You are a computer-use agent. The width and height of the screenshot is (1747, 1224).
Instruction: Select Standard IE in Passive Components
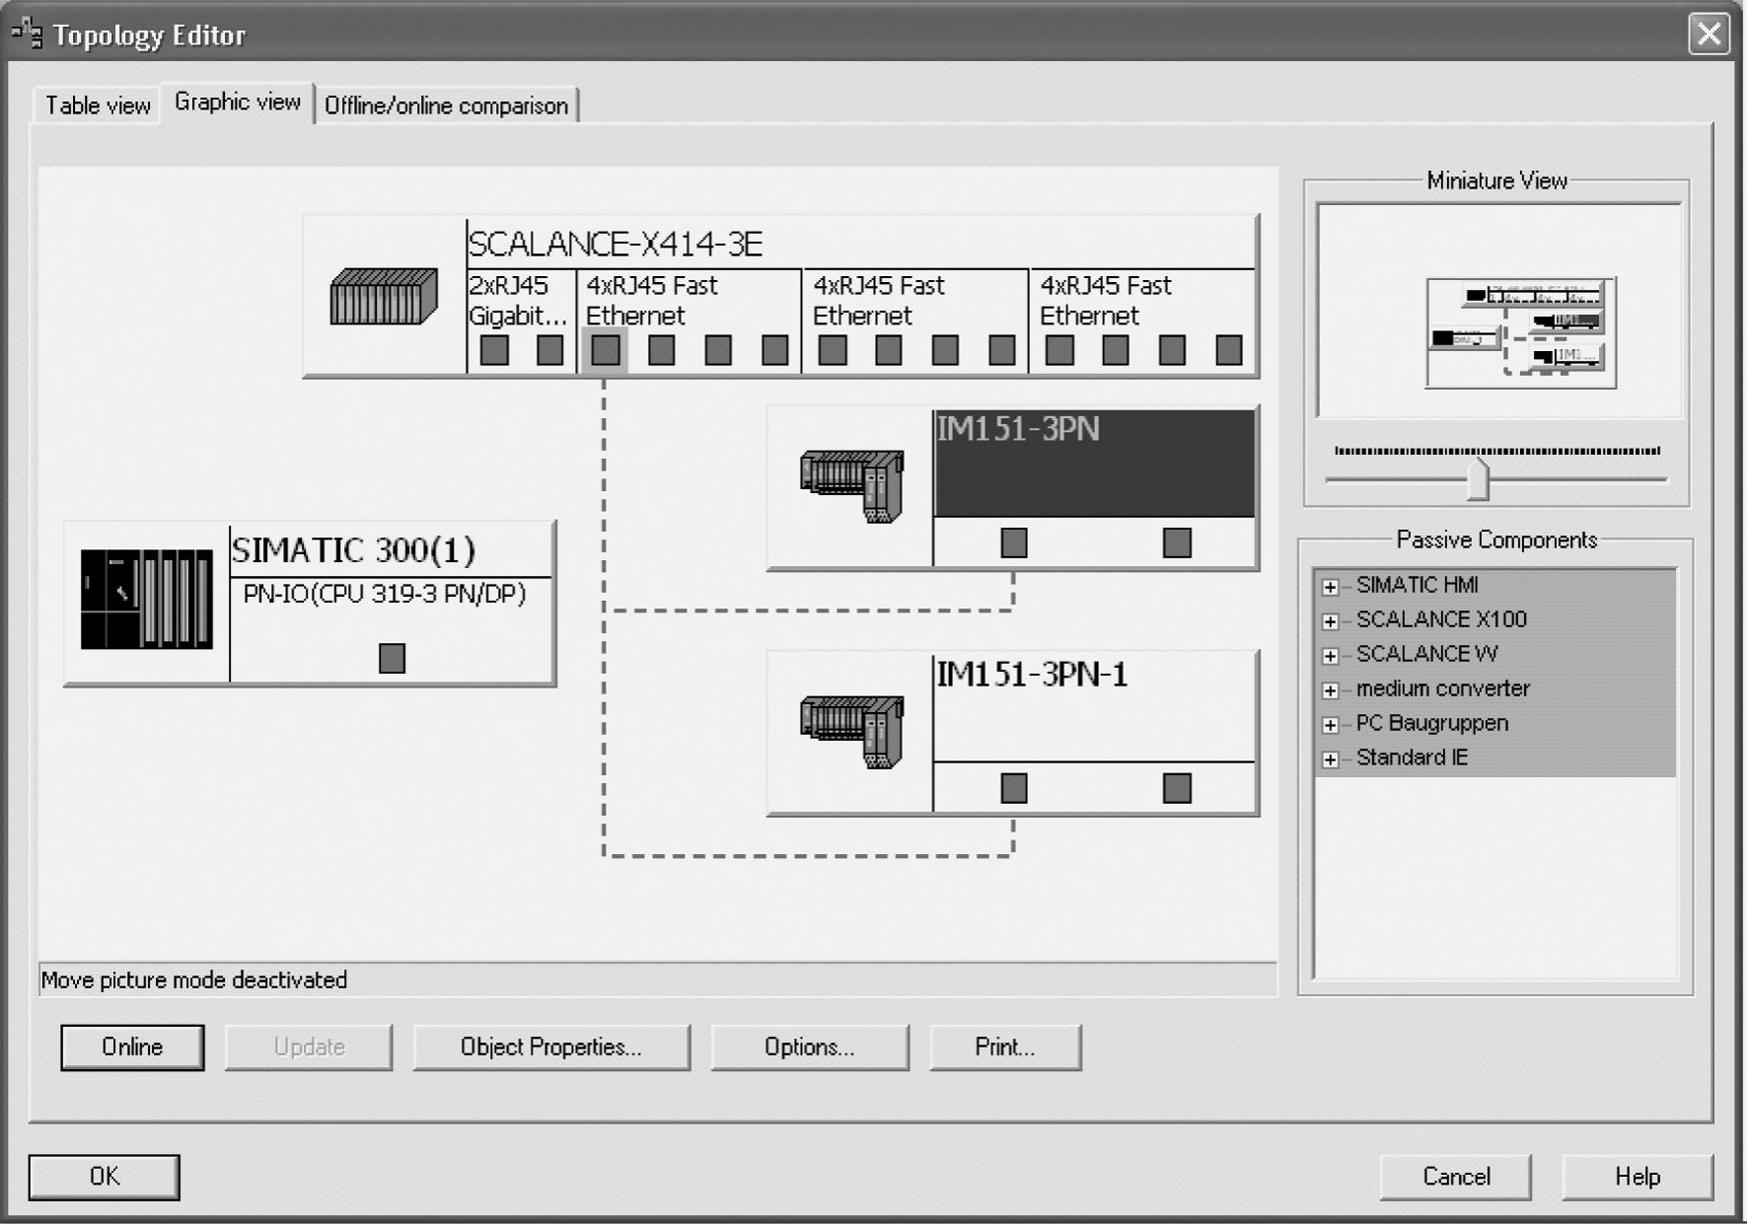pos(1412,757)
